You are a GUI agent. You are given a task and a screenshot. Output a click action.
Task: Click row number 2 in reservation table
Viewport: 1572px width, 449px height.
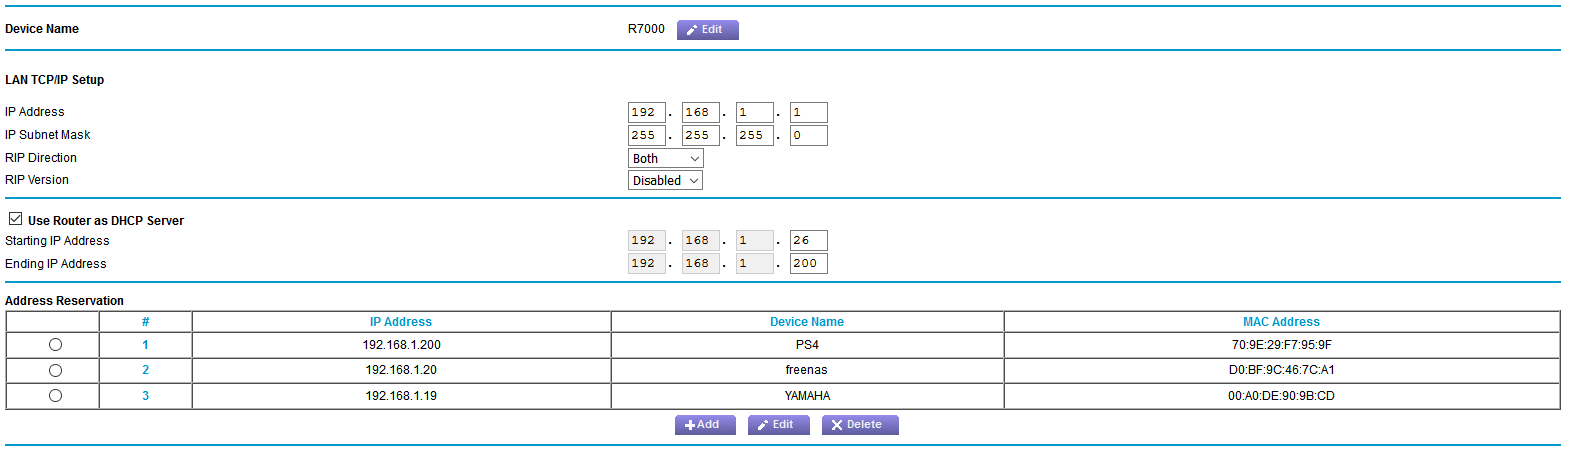point(145,370)
